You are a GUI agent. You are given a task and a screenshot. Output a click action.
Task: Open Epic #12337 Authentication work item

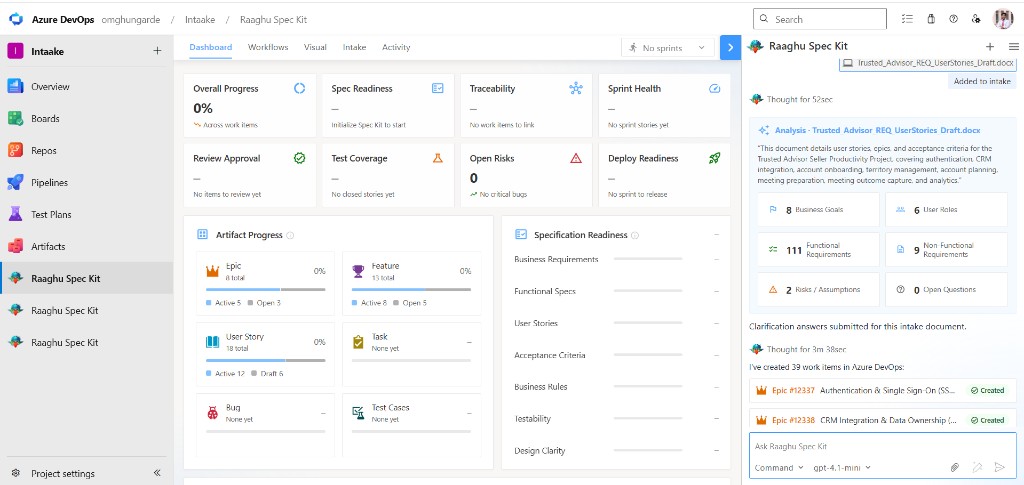point(882,390)
